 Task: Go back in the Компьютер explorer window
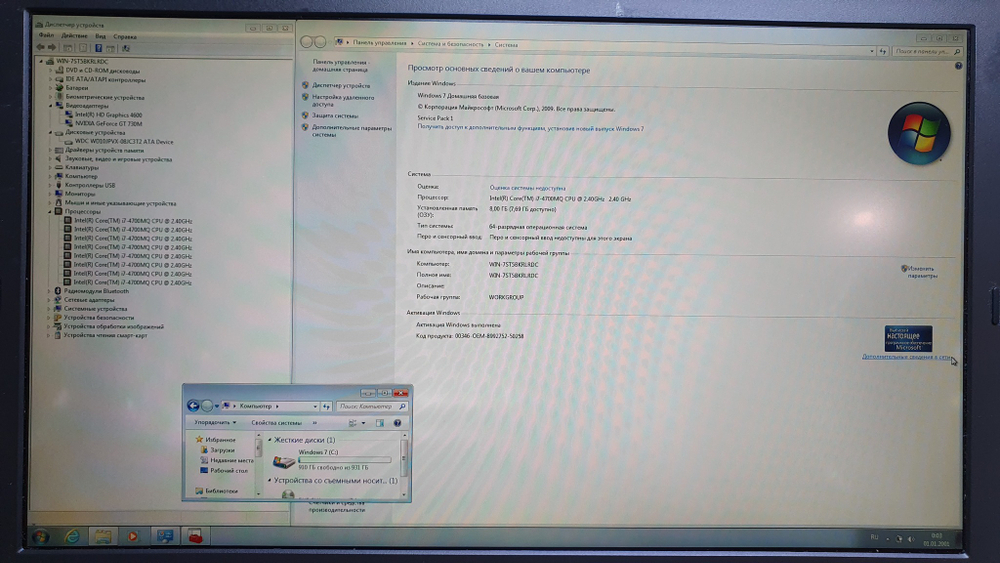pyautogui.click(x=193, y=406)
